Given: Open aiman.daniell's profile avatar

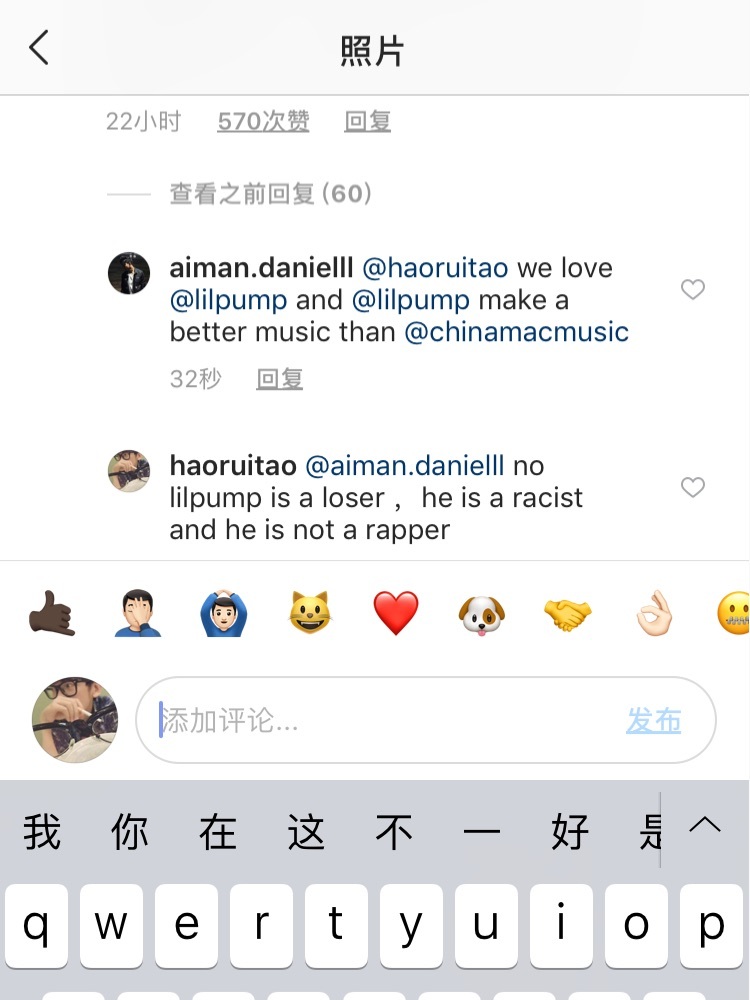Looking at the screenshot, I should [x=129, y=273].
